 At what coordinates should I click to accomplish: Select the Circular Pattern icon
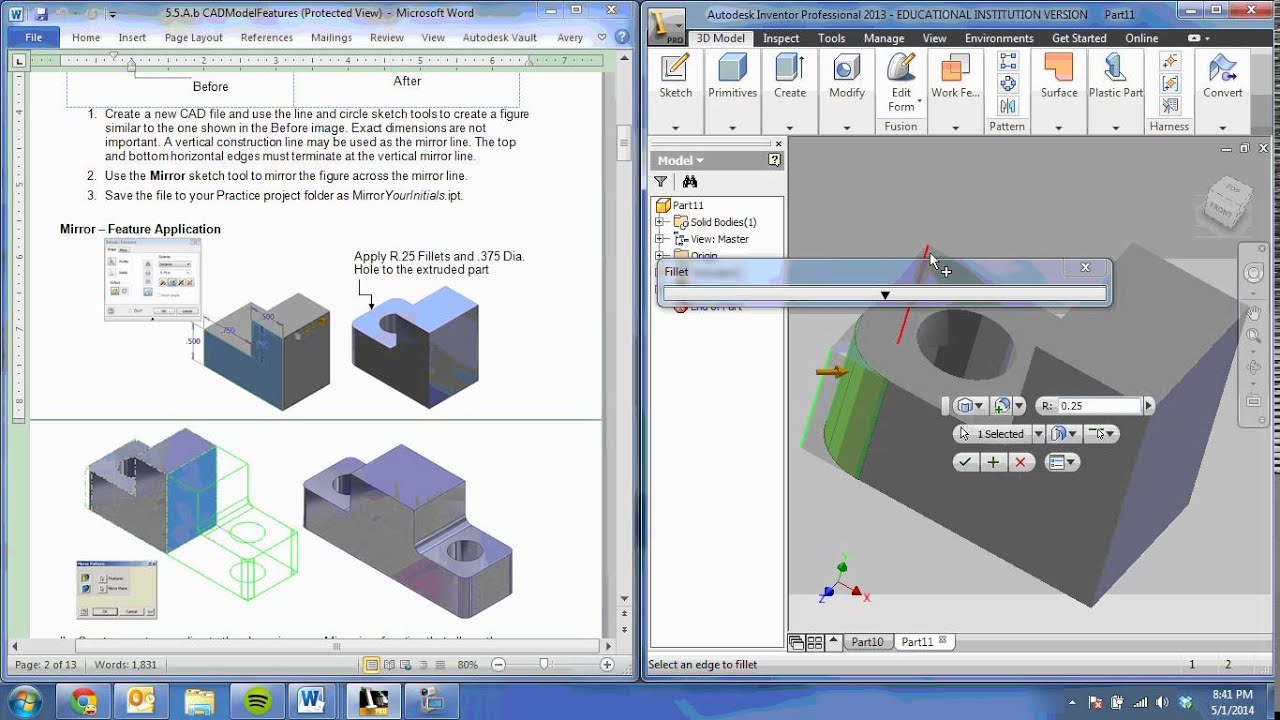coord(1007,84)
